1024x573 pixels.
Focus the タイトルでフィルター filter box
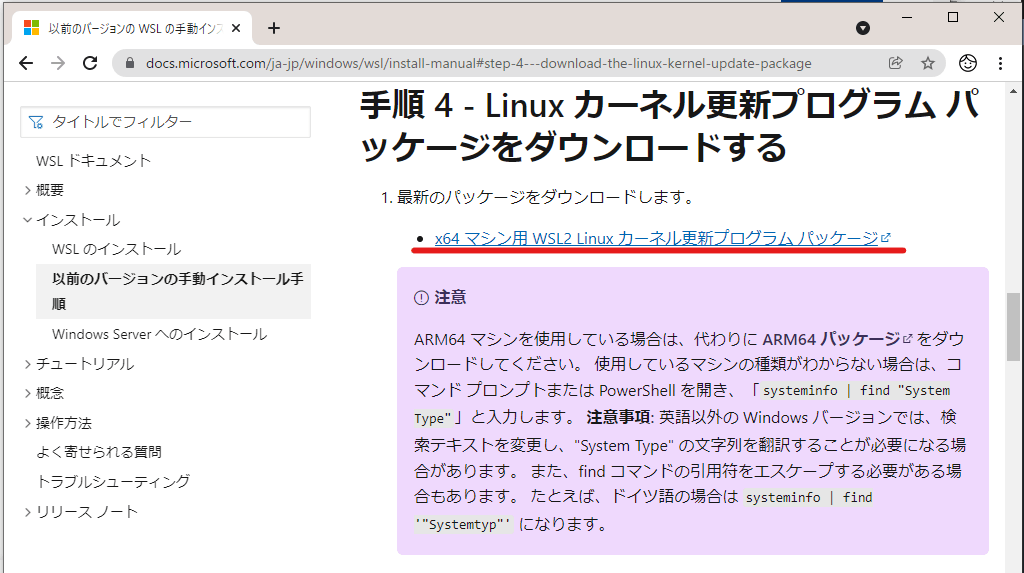click(165, 122)
